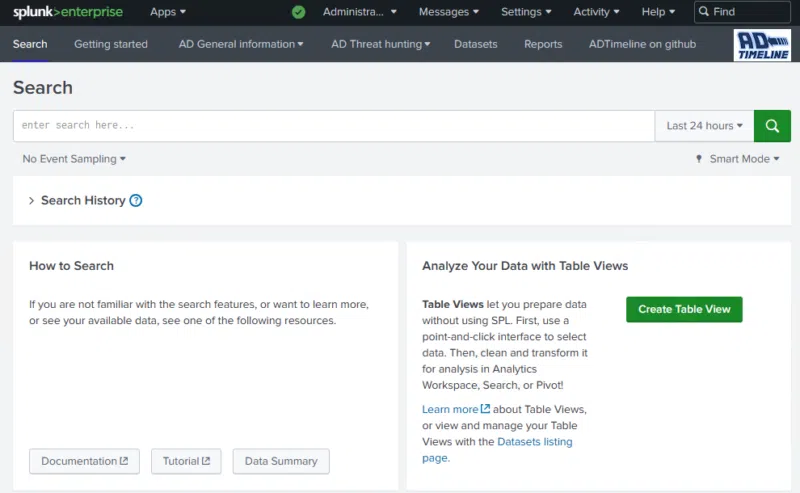Open the No Event Sampling dropdown
The width and height of the screenshot is (800, 493).
[x=74, y=159]
